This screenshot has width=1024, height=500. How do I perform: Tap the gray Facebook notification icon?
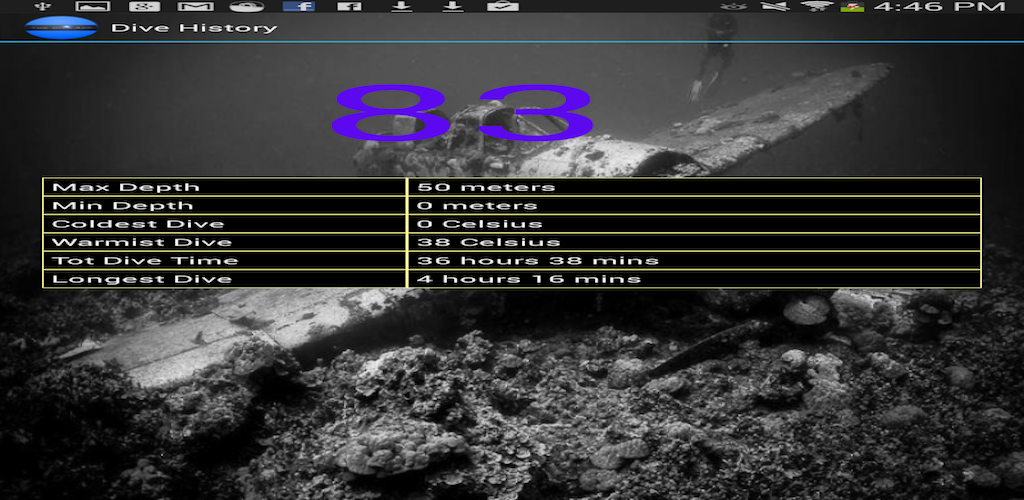[x=349, y=6]
